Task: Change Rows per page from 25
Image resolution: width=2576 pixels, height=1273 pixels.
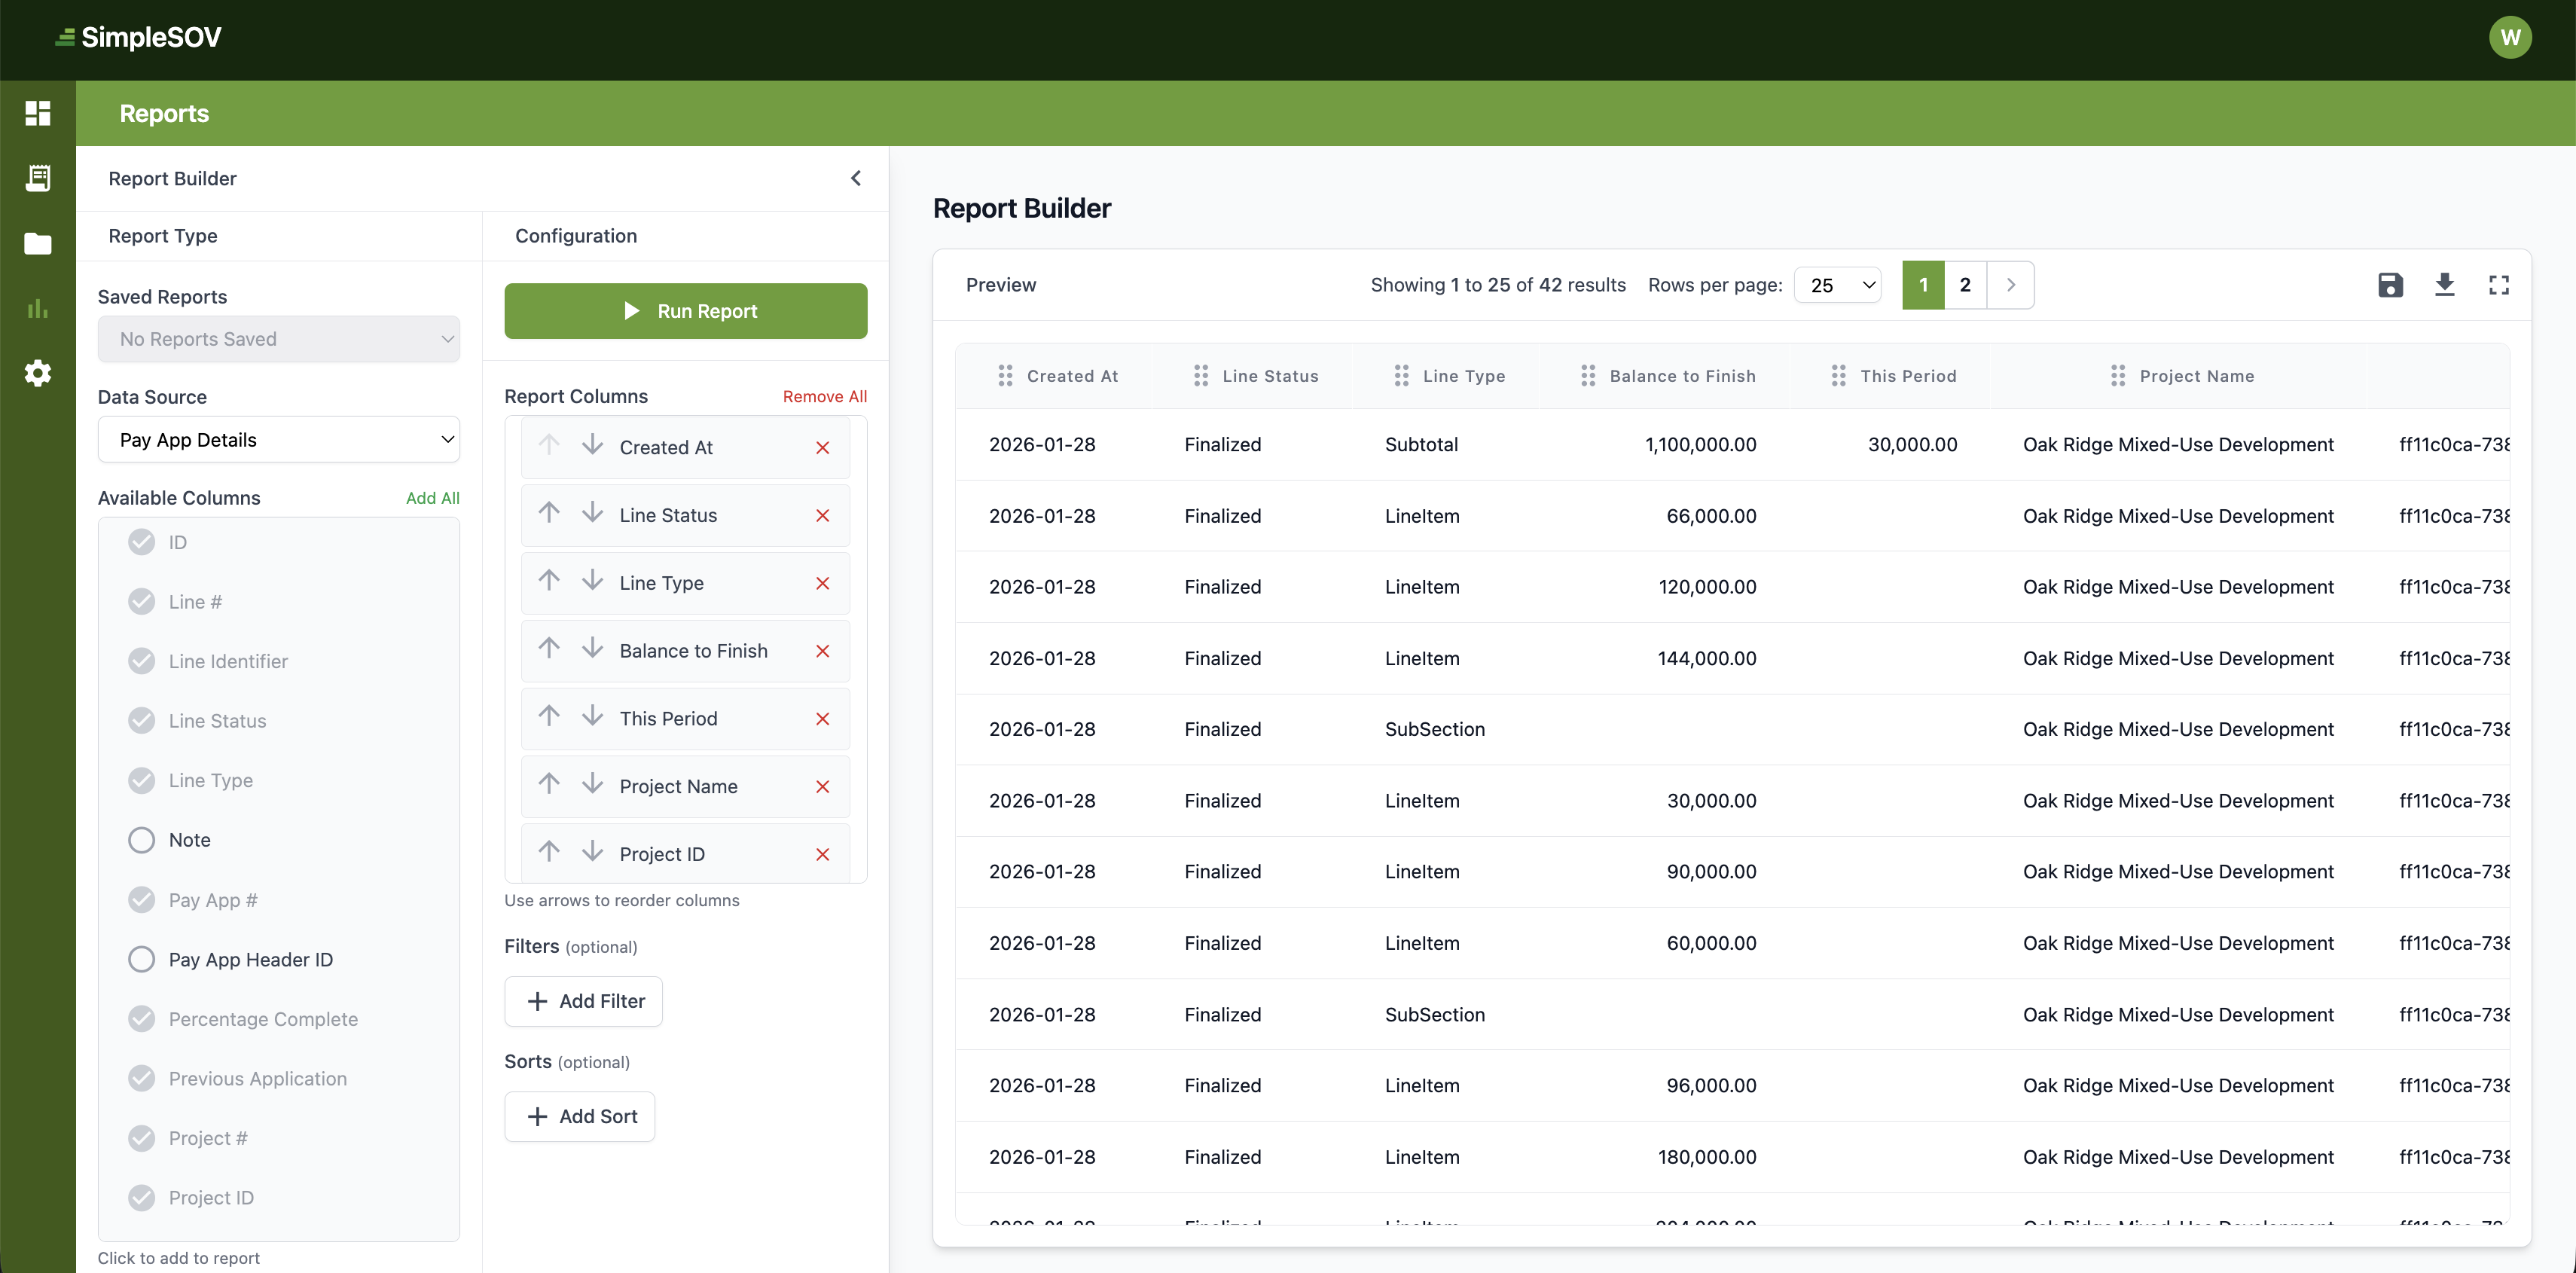Action: click(x=1838, y=285)
